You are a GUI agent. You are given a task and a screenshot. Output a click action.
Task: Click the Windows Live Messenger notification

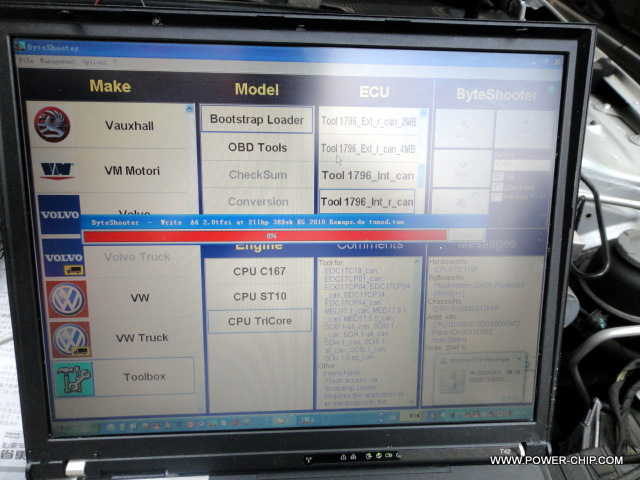point(480,378)
